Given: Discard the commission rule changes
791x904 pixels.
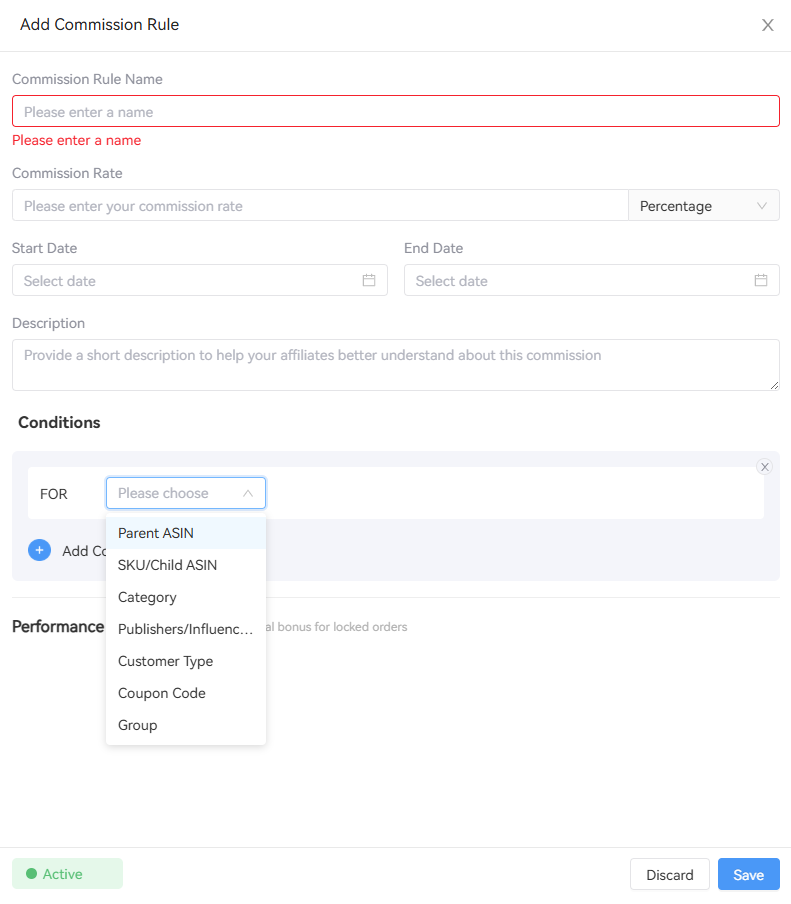Looking at the screenshot, I should click(669, 875).
